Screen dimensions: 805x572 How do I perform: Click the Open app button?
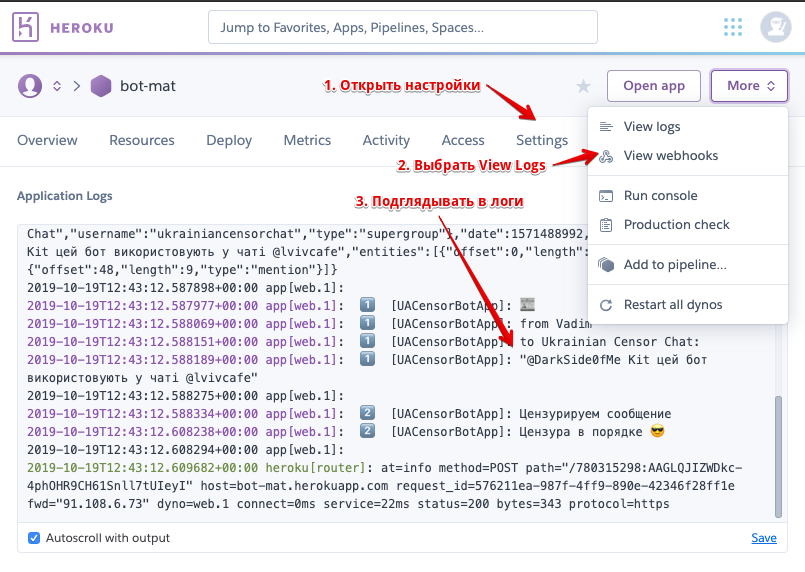pyautogui.click(x=654, y=86)
